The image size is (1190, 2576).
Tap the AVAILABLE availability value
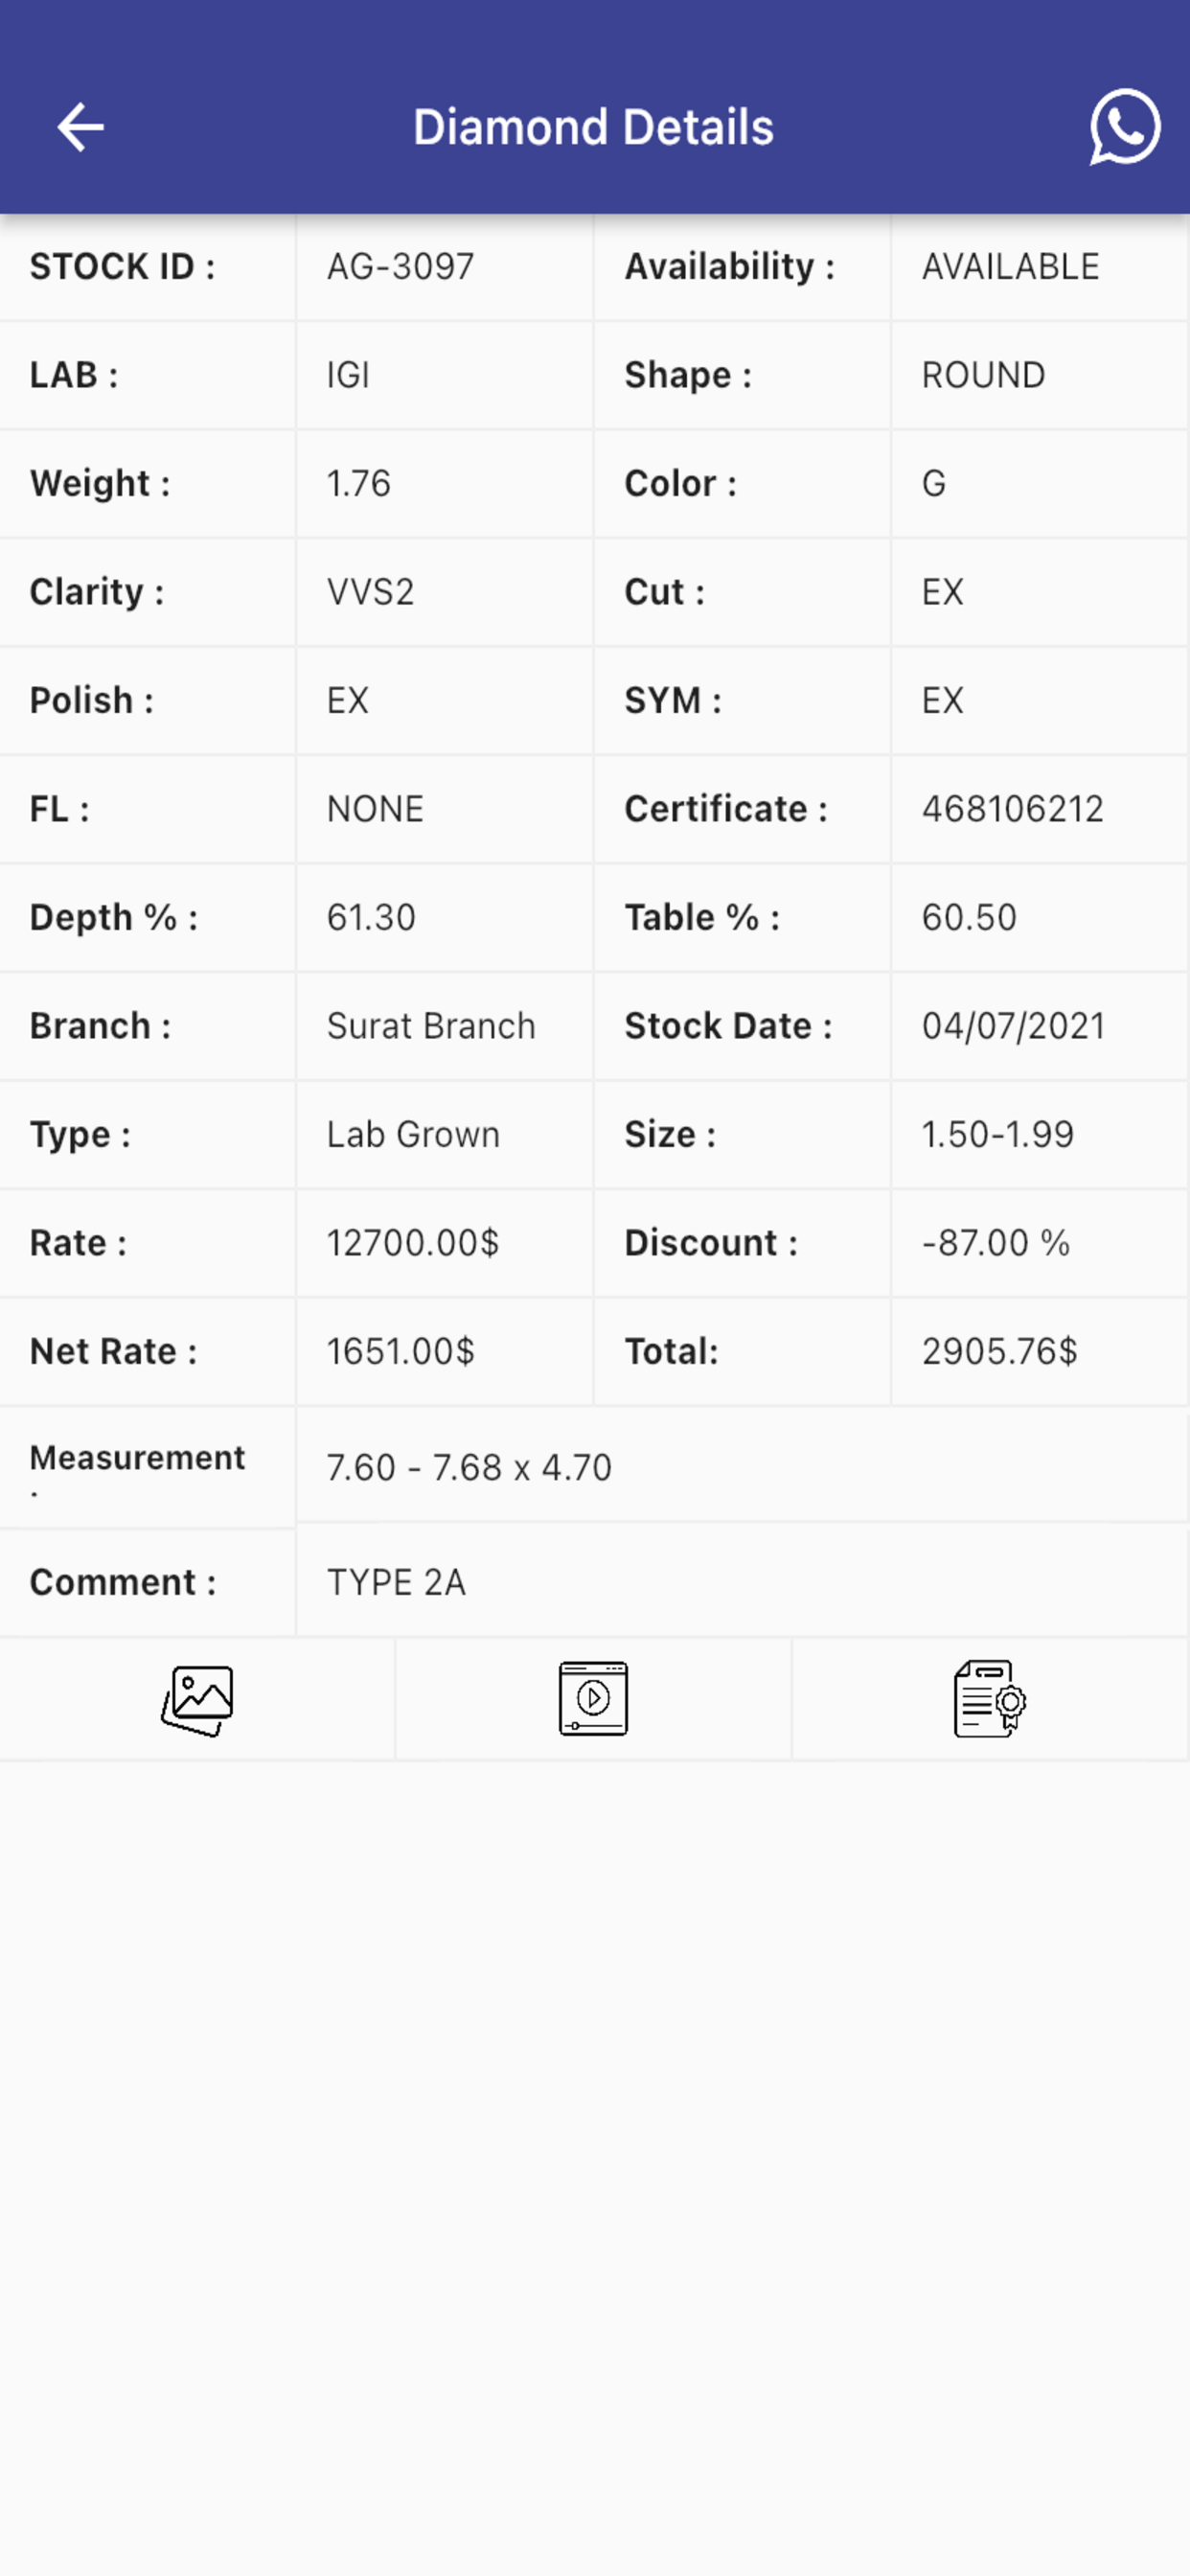coord(1010,267)
